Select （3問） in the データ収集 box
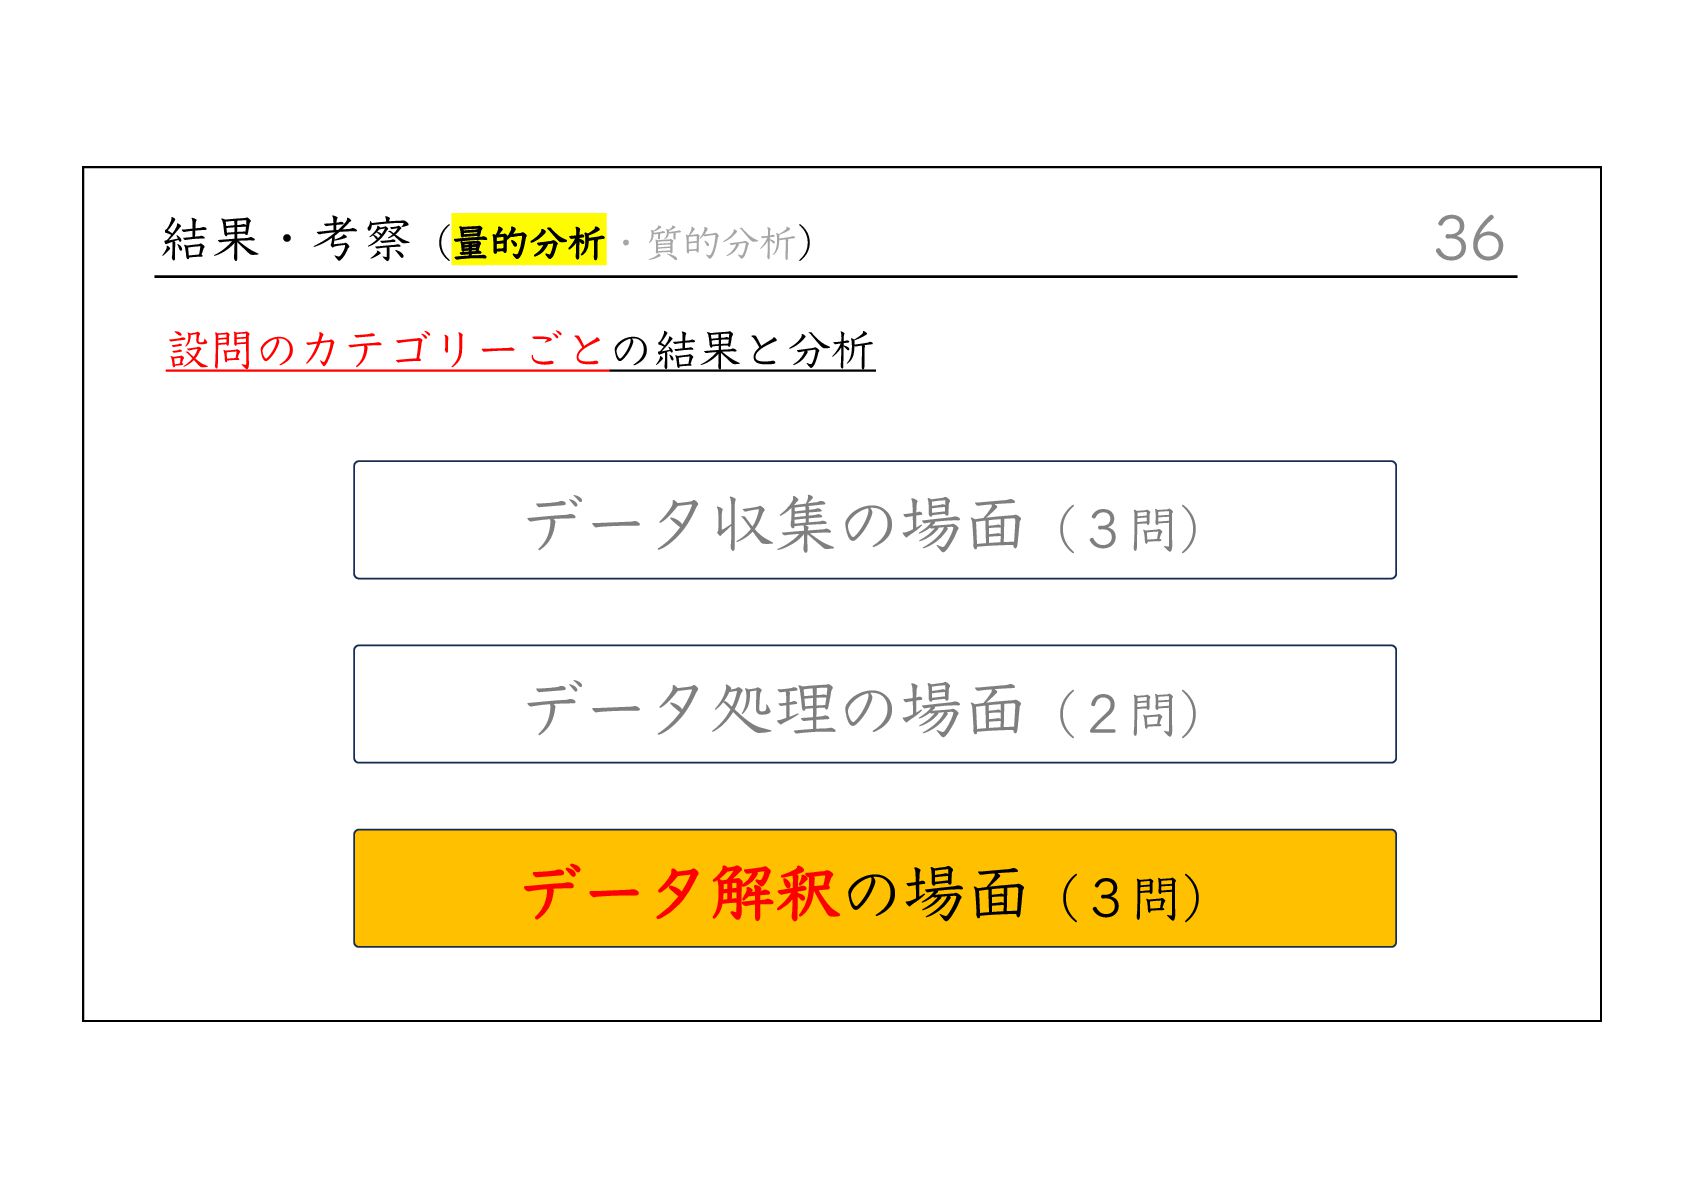The width and height of the screenshot is (1684, 1190). [1128, 528]
